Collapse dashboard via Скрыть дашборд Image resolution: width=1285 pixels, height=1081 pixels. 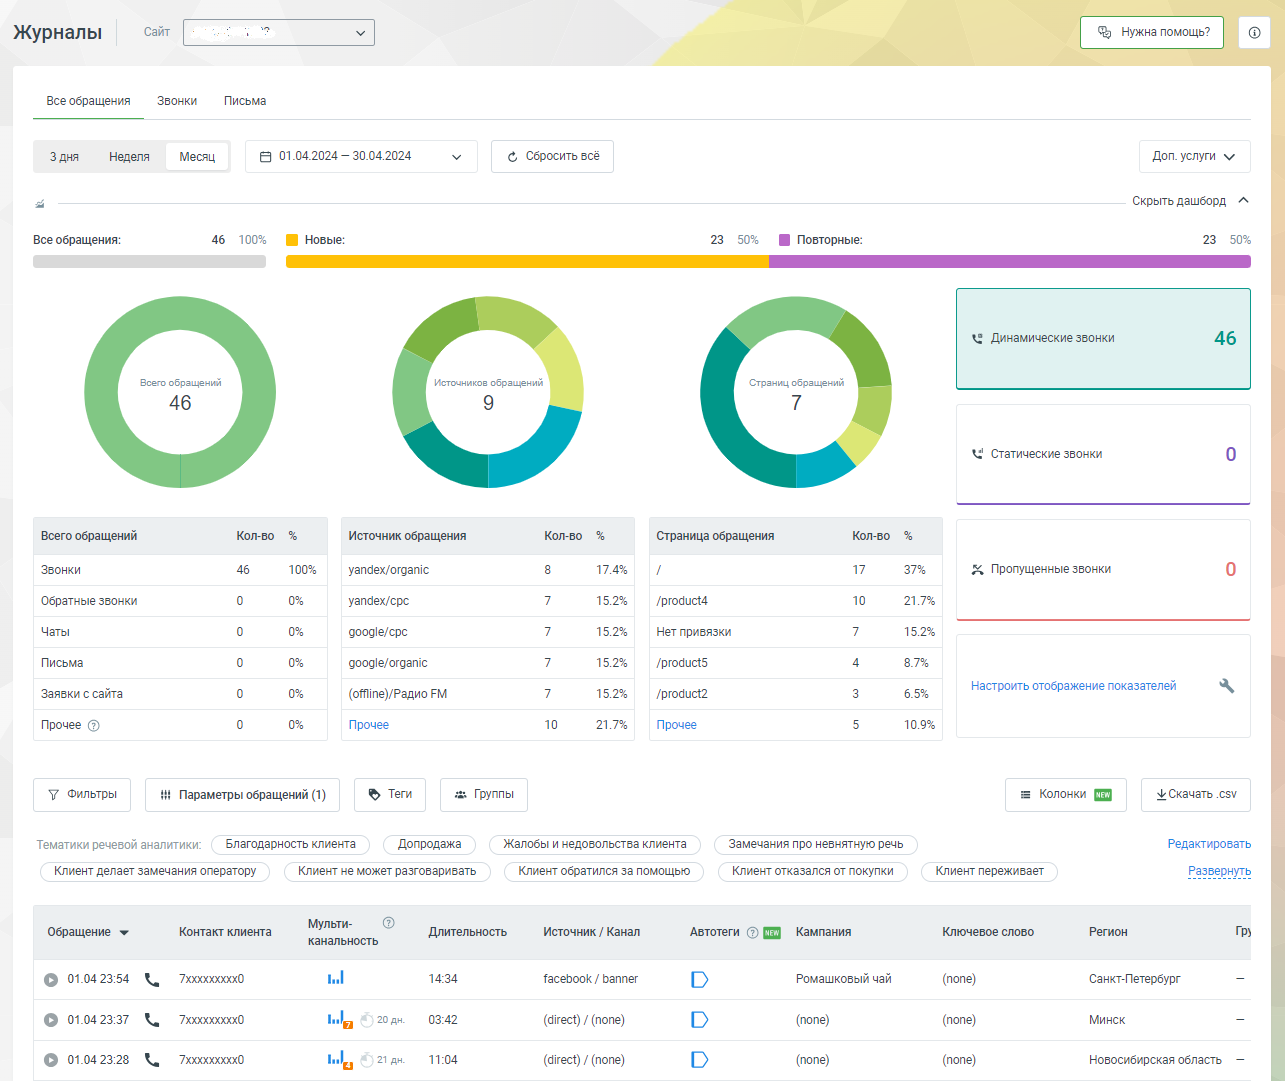tap(1190, 201)
